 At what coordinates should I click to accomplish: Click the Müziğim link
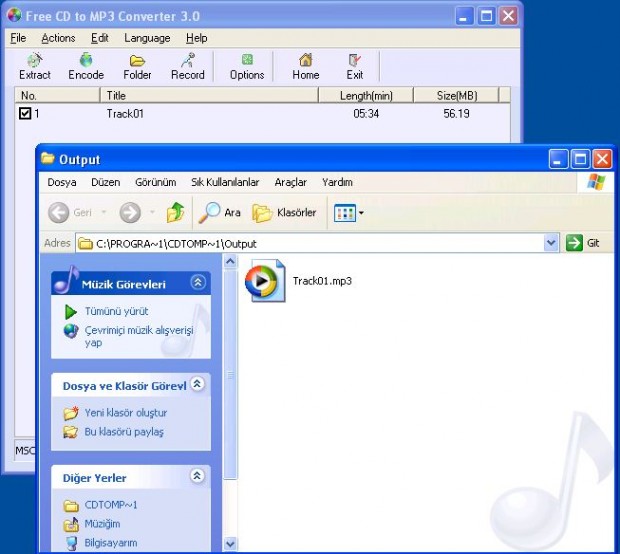[102, 524]
